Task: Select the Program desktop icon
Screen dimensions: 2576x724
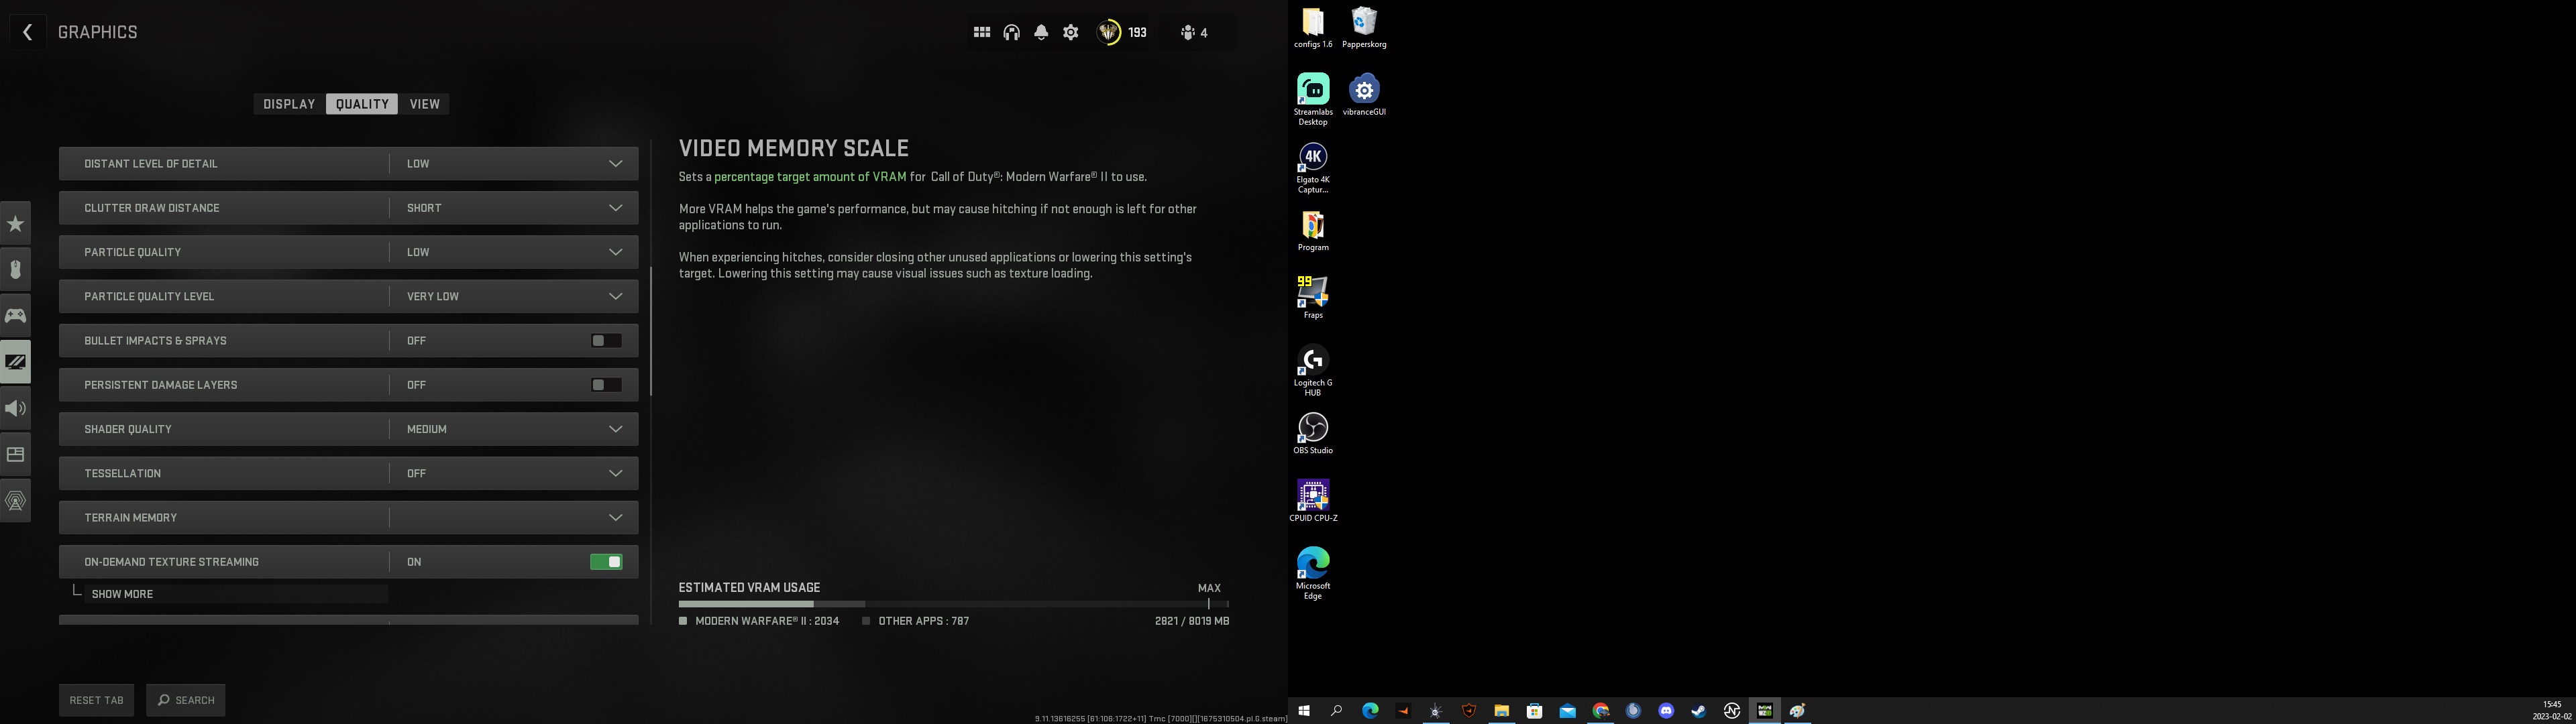Action: [x=1313, y=230]
